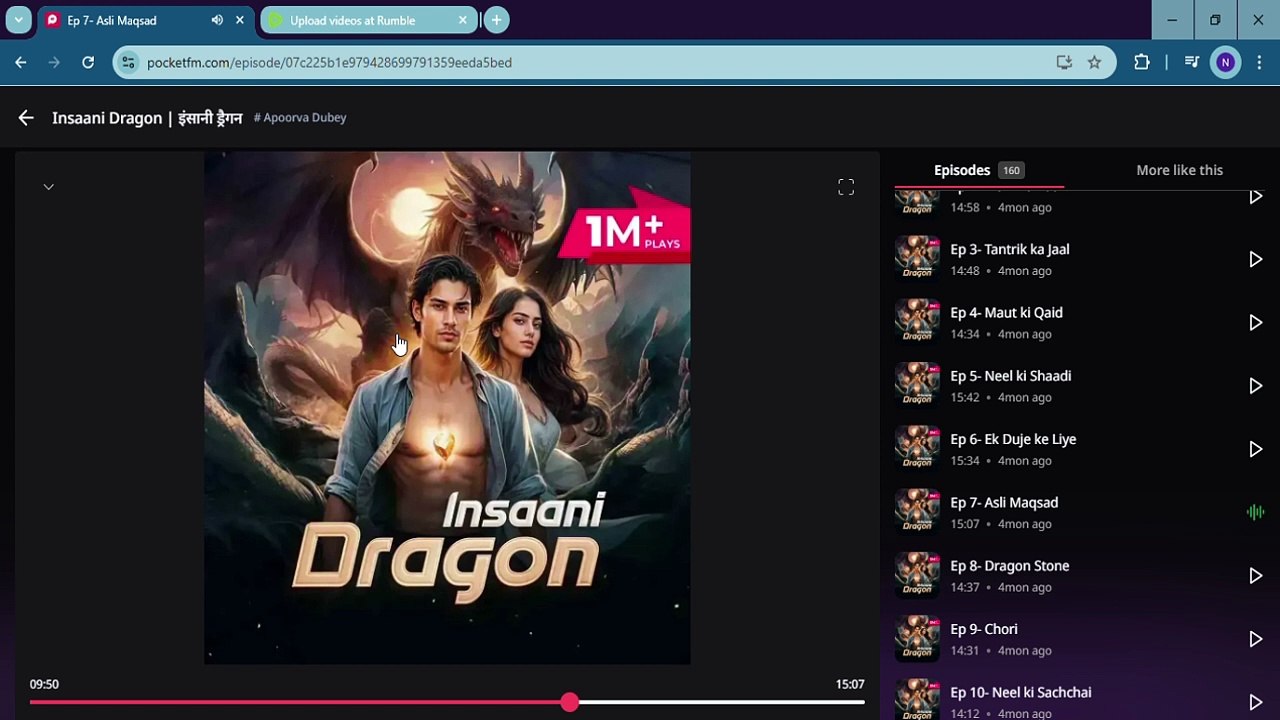Open the media control icon in toolbar
The width and height of the screenshot is (1280, 720).
click(x=1191, y=62)
